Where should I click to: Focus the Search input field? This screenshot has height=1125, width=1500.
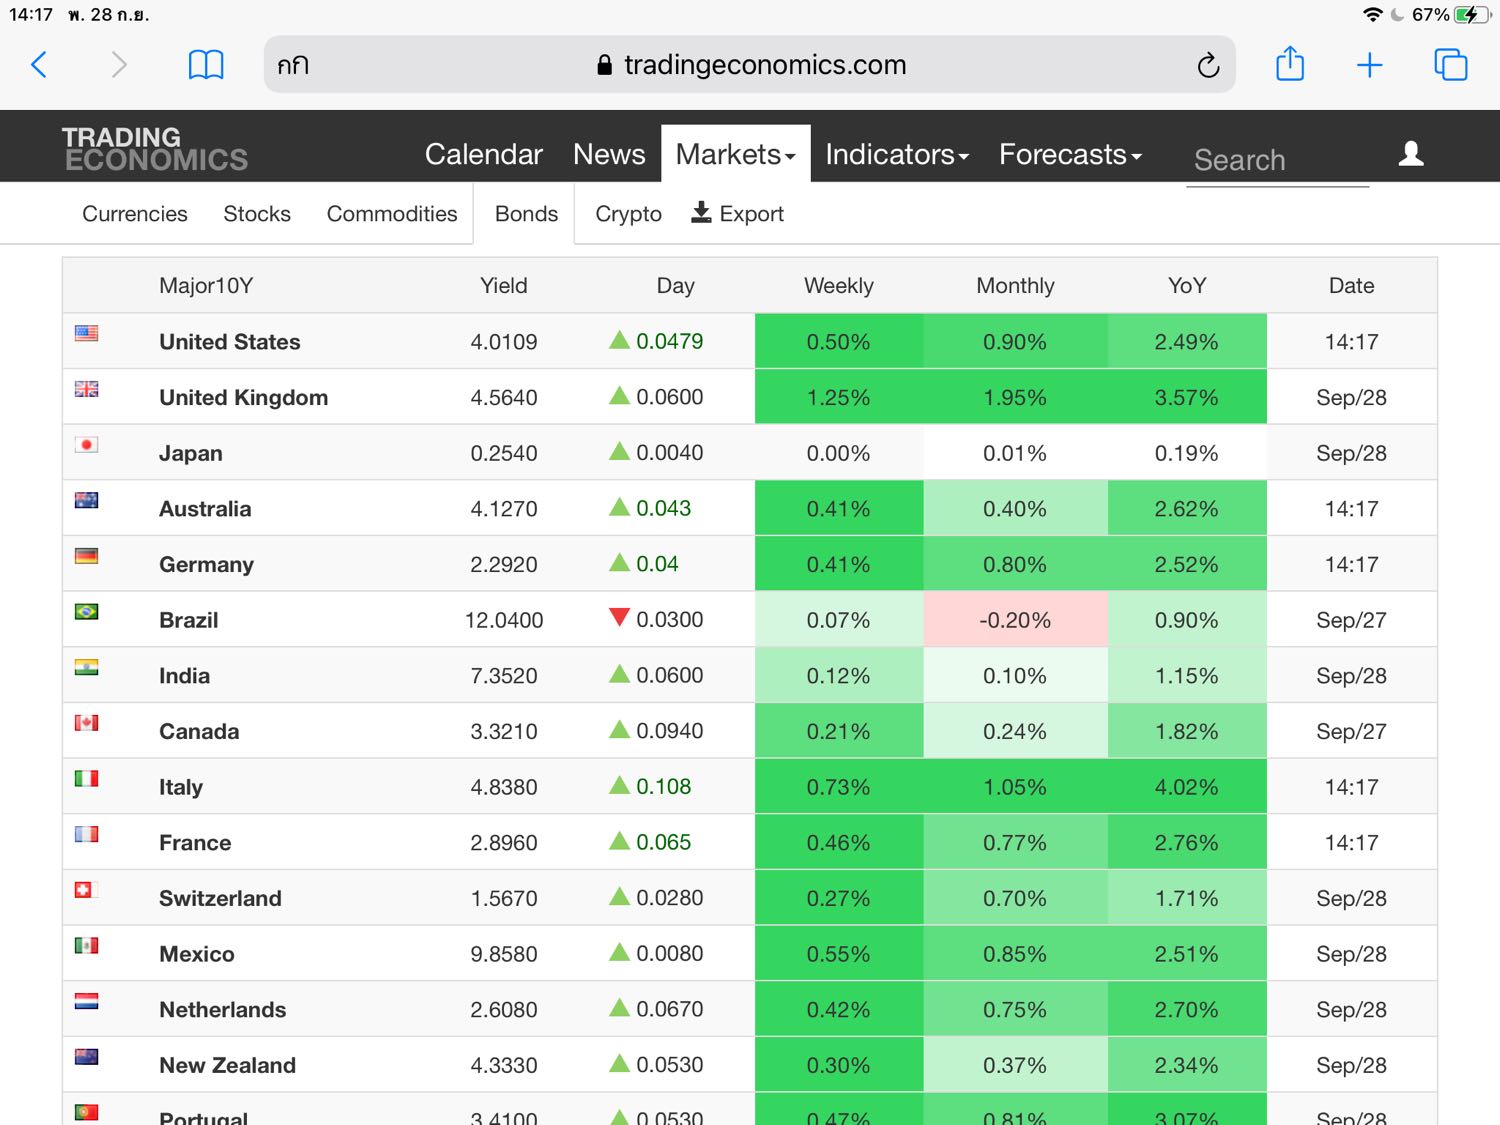tap(1277, 160)
